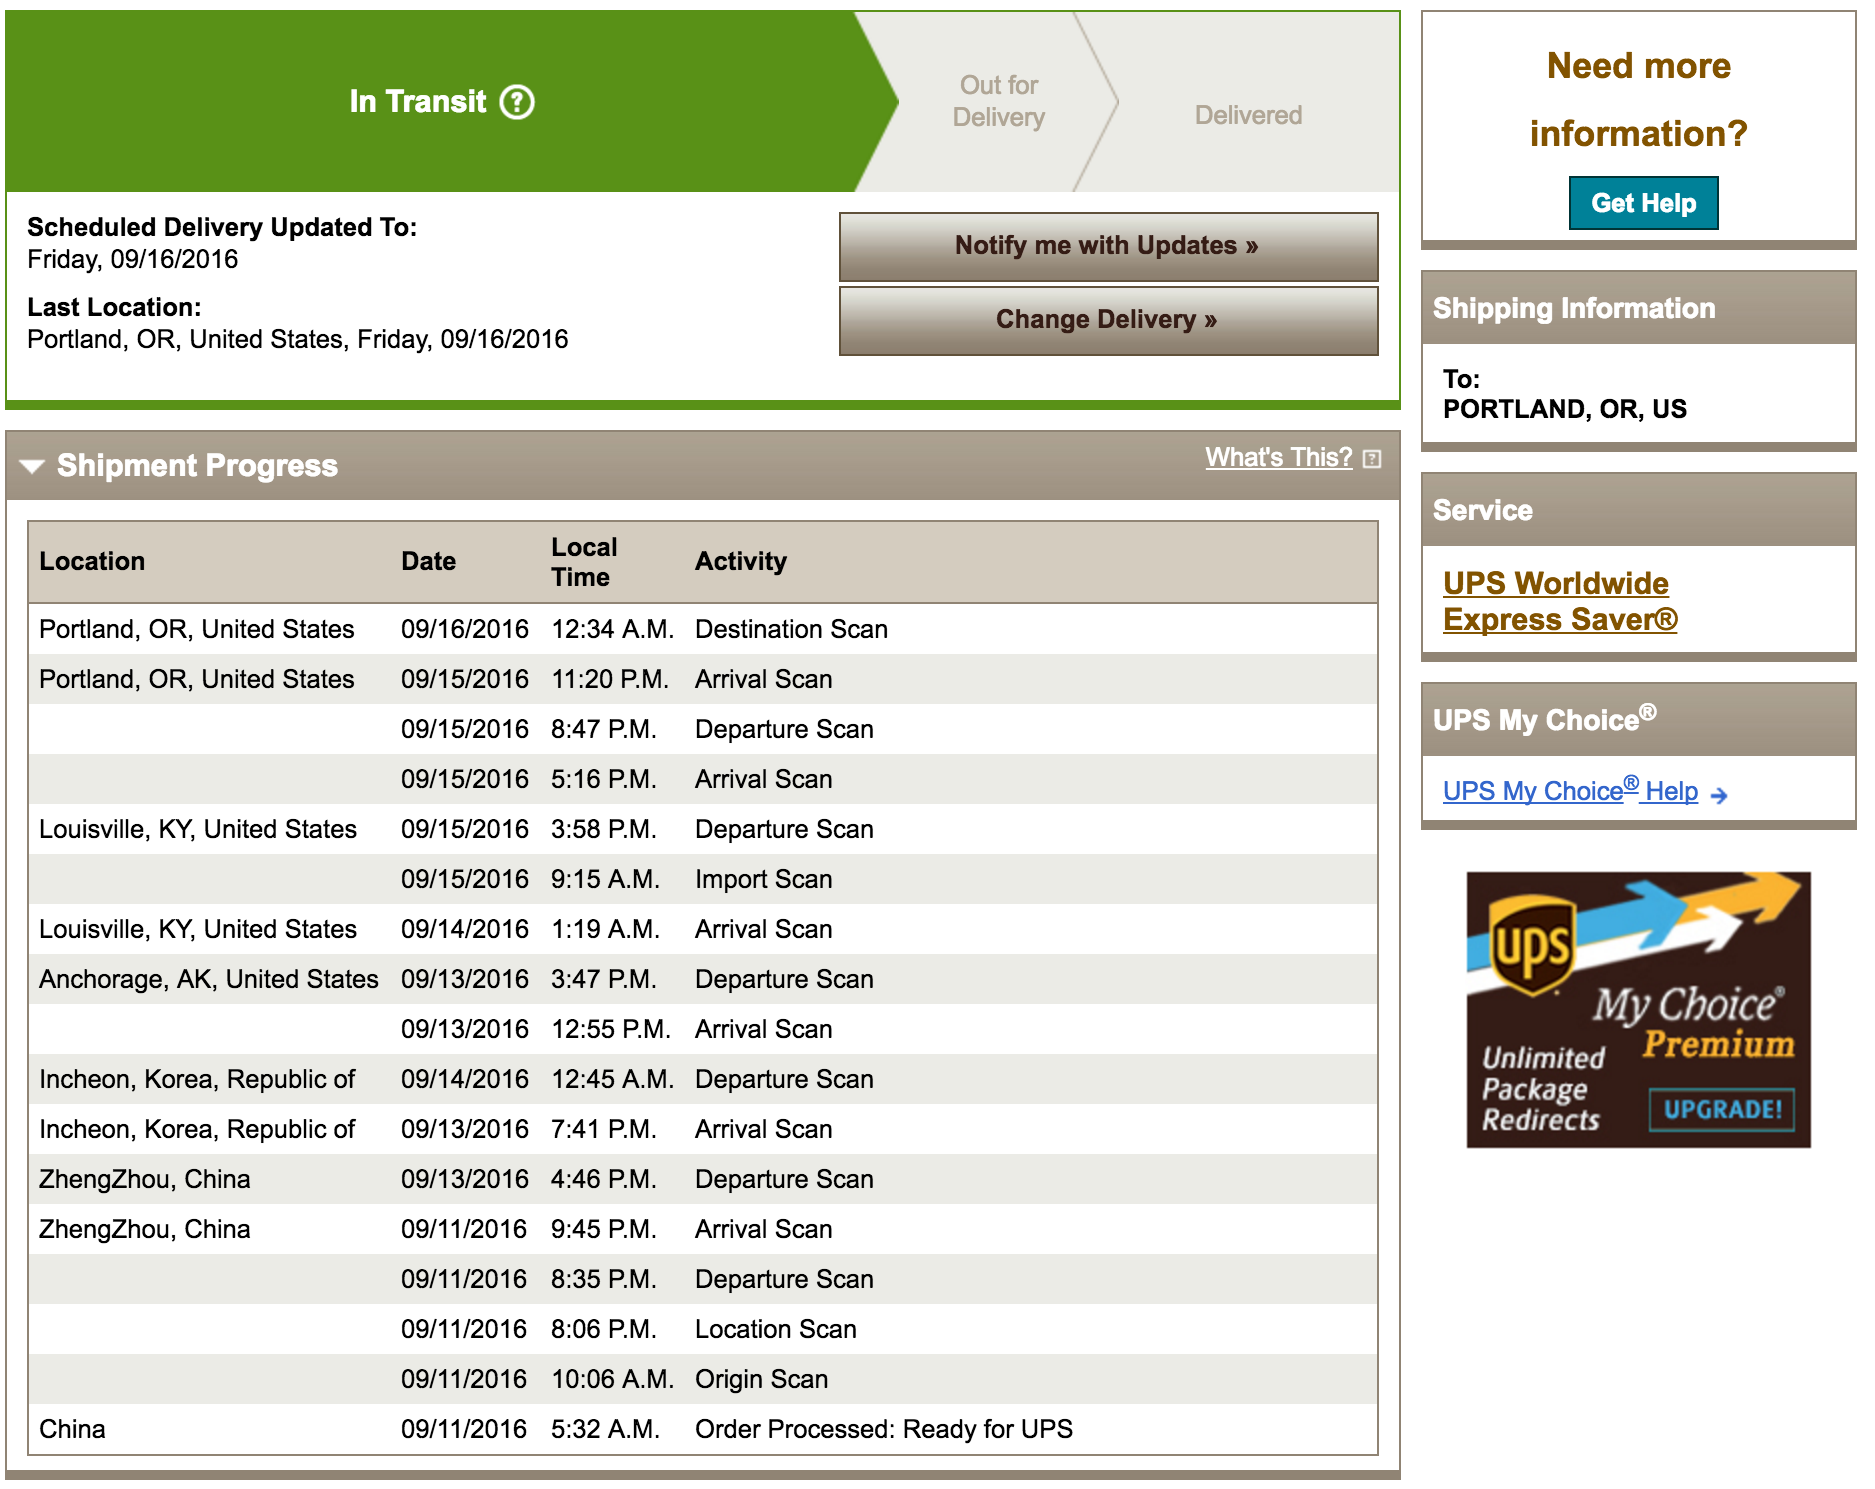
Task: Click the China location cell in last row
Action: (x=72, y=1429)
